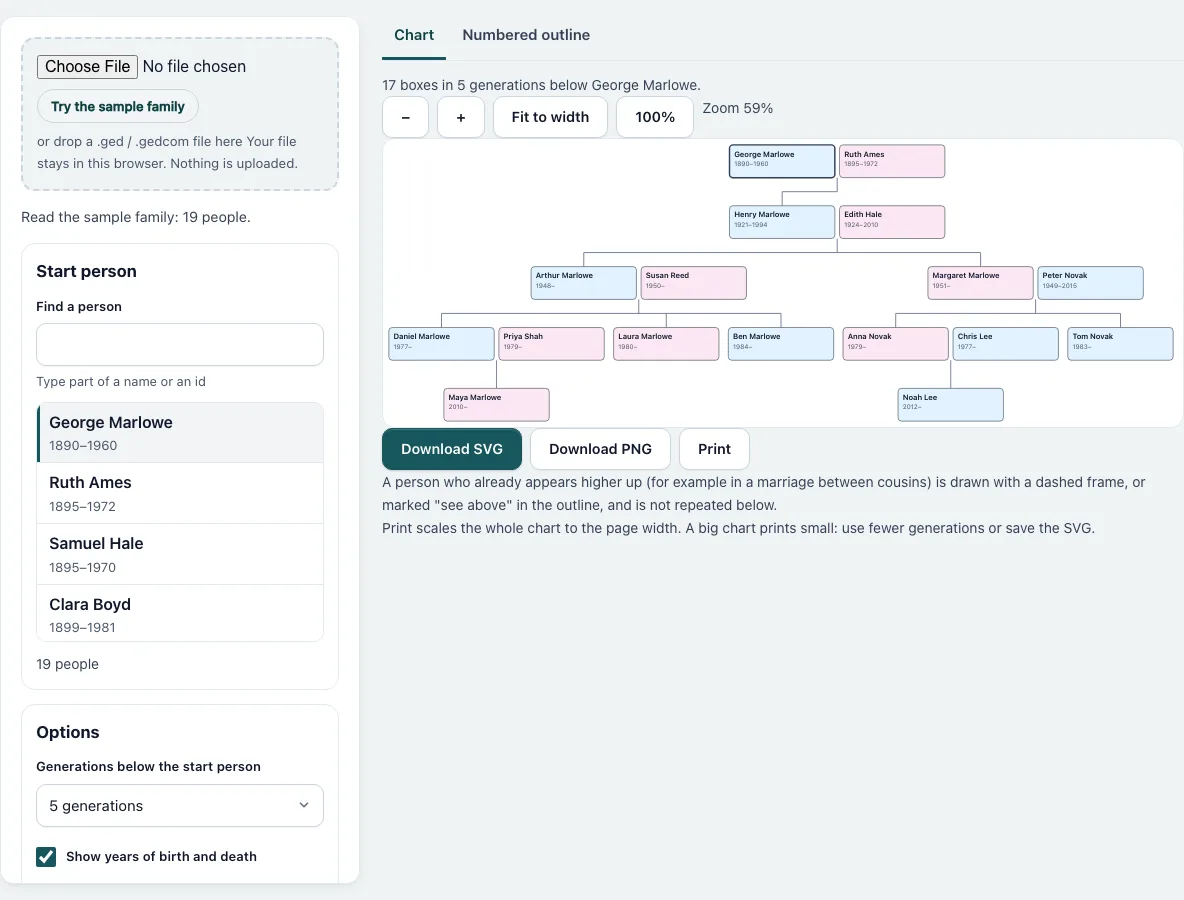The height and width of the screenshot is (900, 1184).
Task: Select the Laura Marlowe chart box
Action: point(666,344)
